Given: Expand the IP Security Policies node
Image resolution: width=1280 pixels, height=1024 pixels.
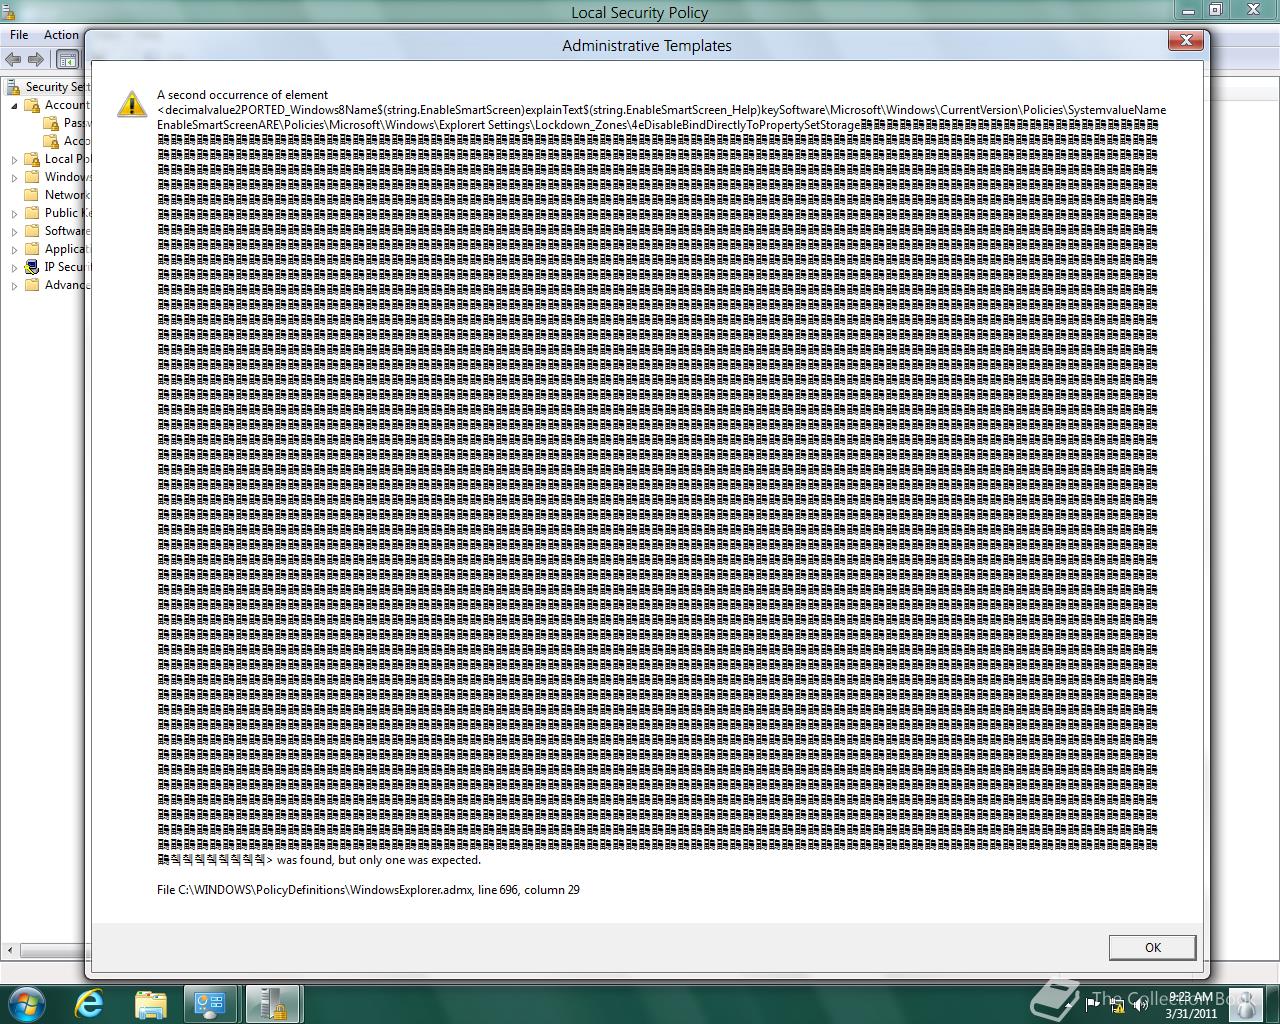Looking at the screenshot, I should pyautogui.click(x=14, y=267).
